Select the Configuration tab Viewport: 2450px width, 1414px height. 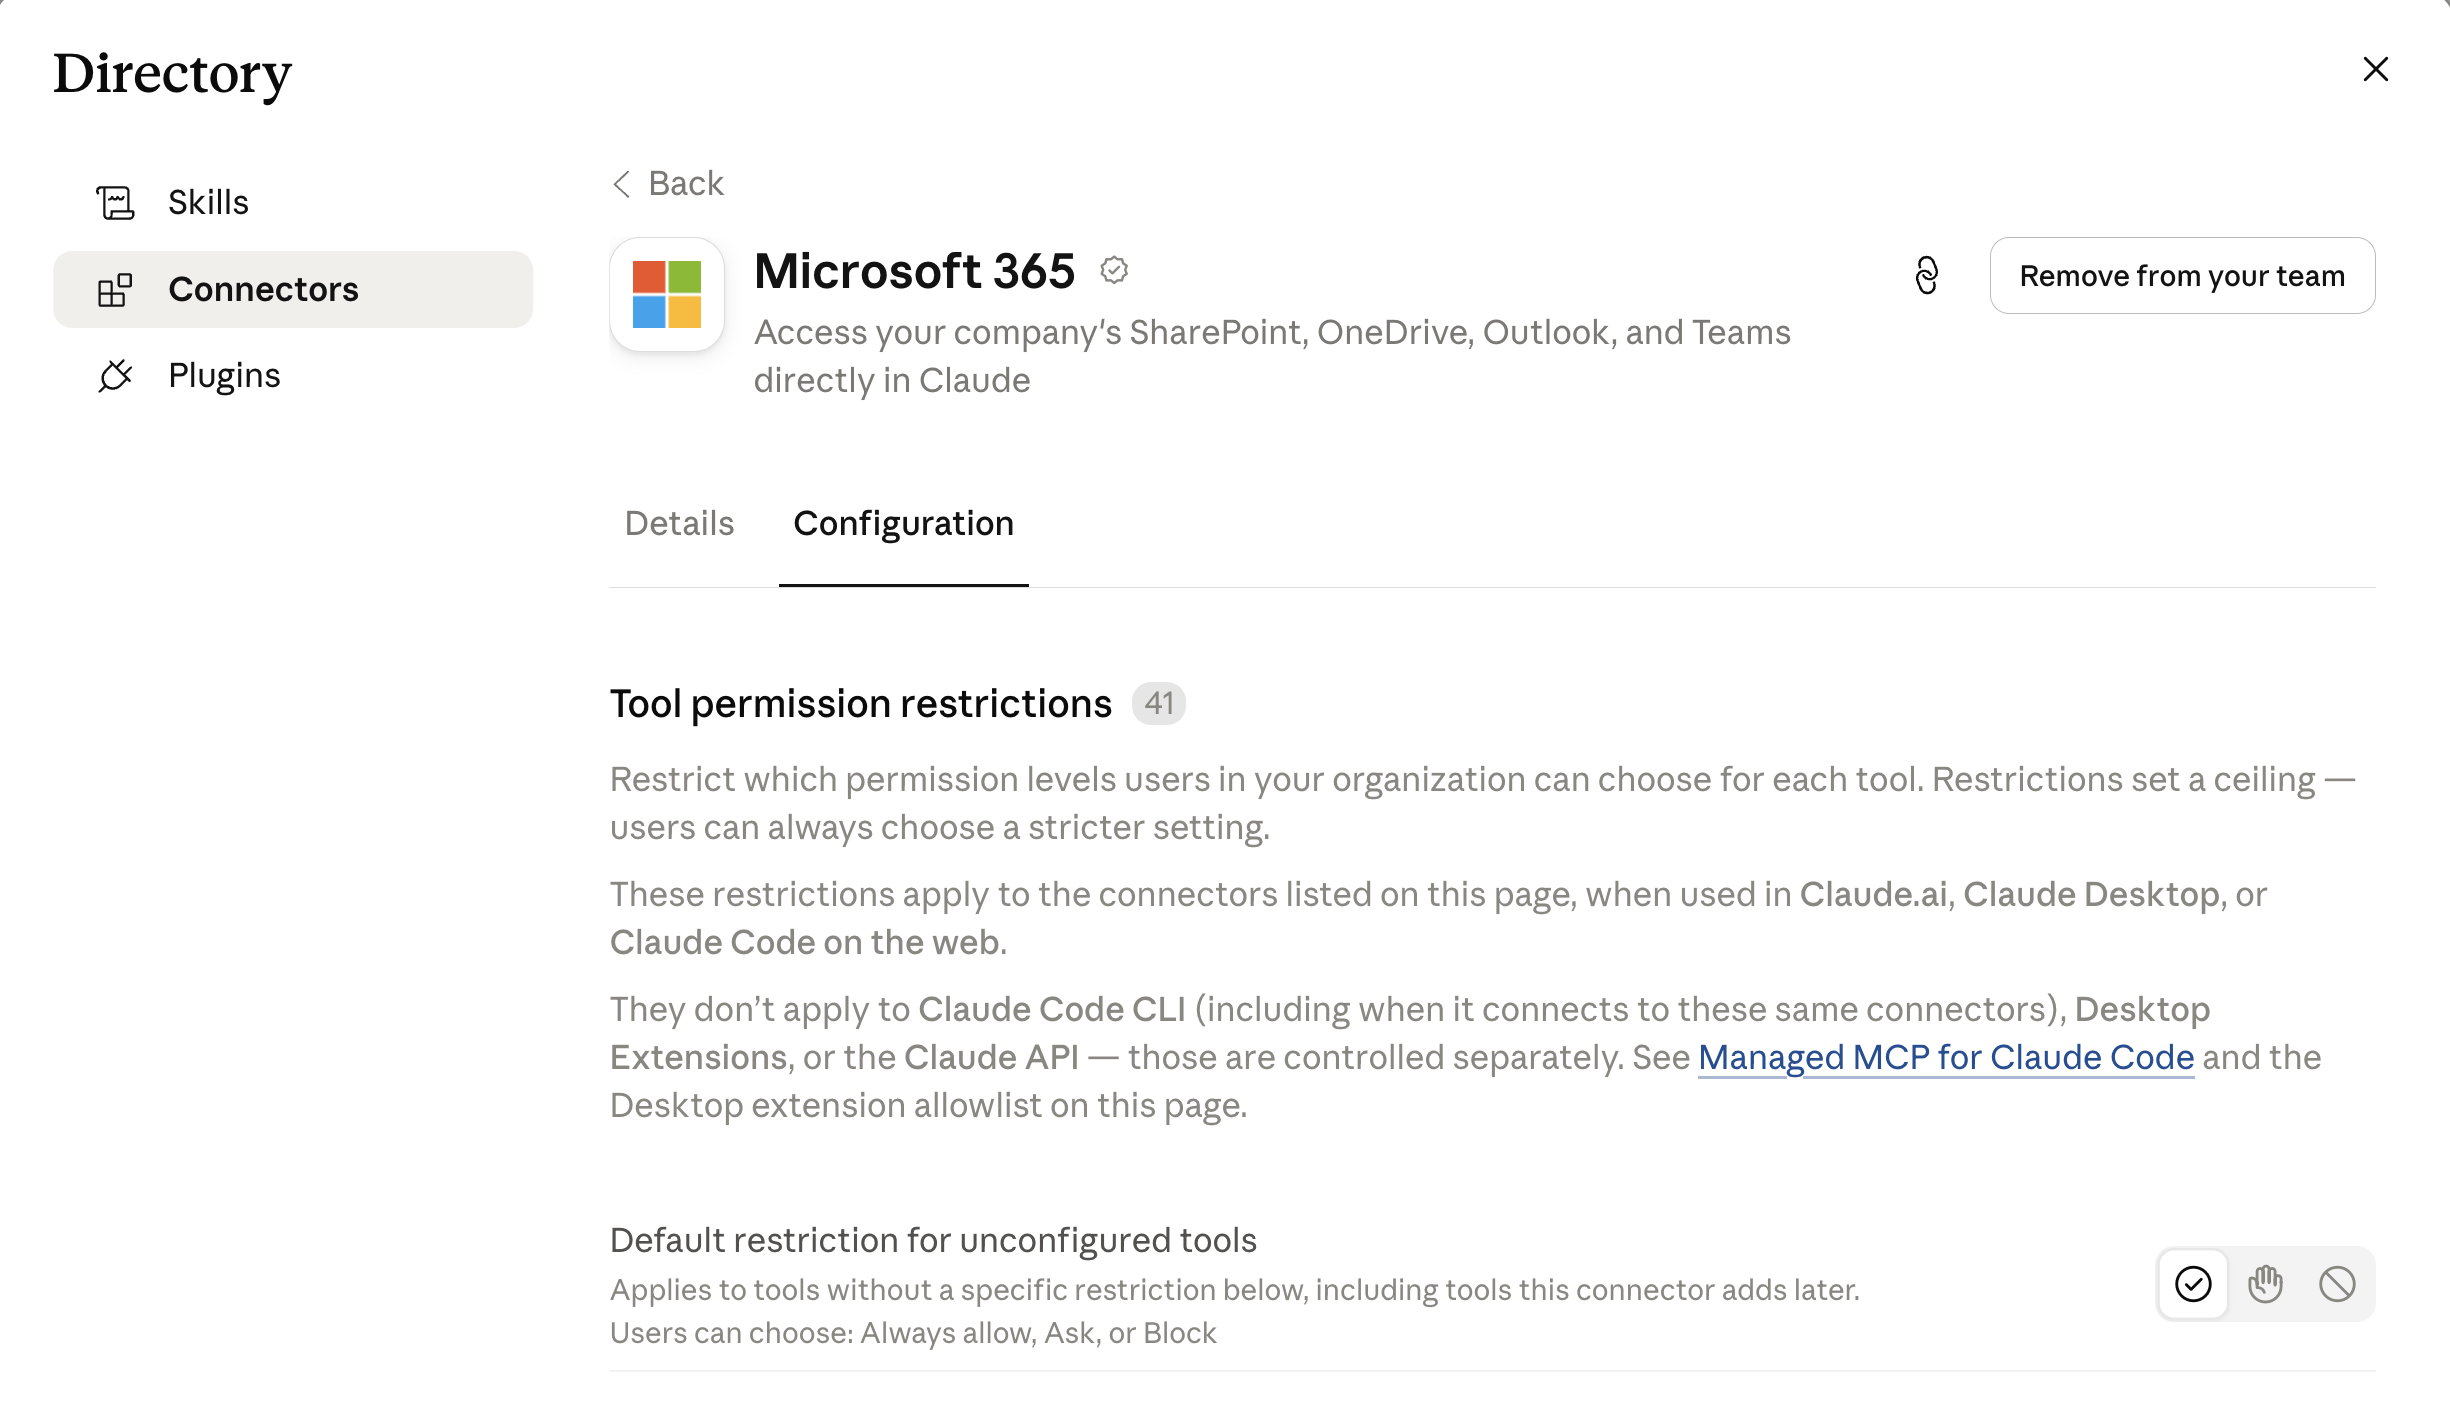coord(903,523)
